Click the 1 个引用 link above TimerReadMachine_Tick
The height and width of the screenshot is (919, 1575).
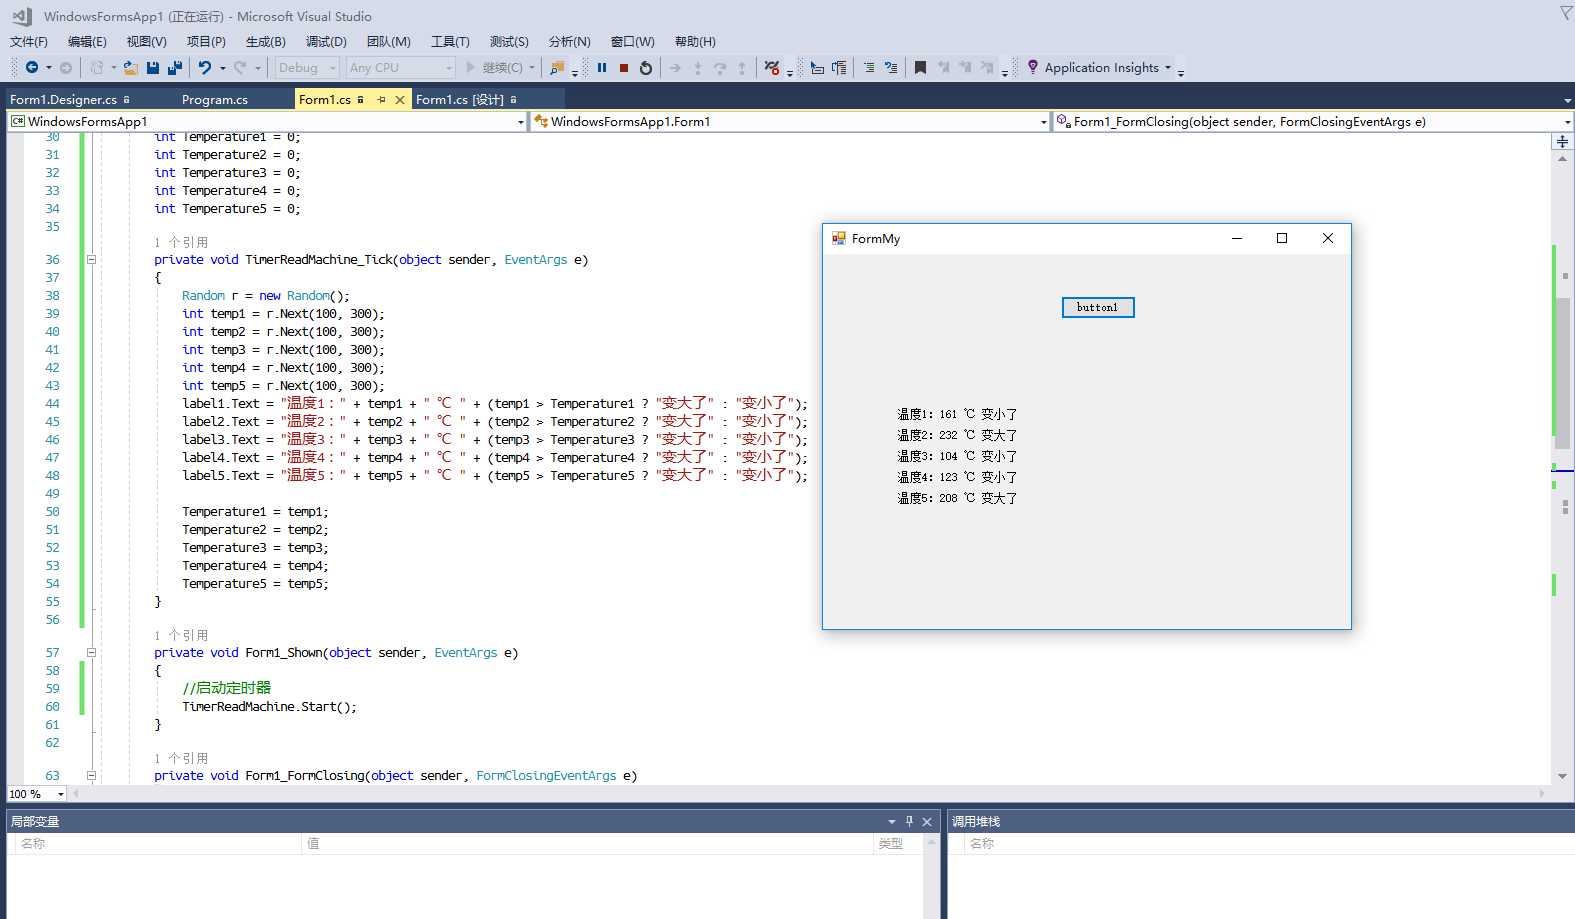pyautogui.click(x=181, y=242)
